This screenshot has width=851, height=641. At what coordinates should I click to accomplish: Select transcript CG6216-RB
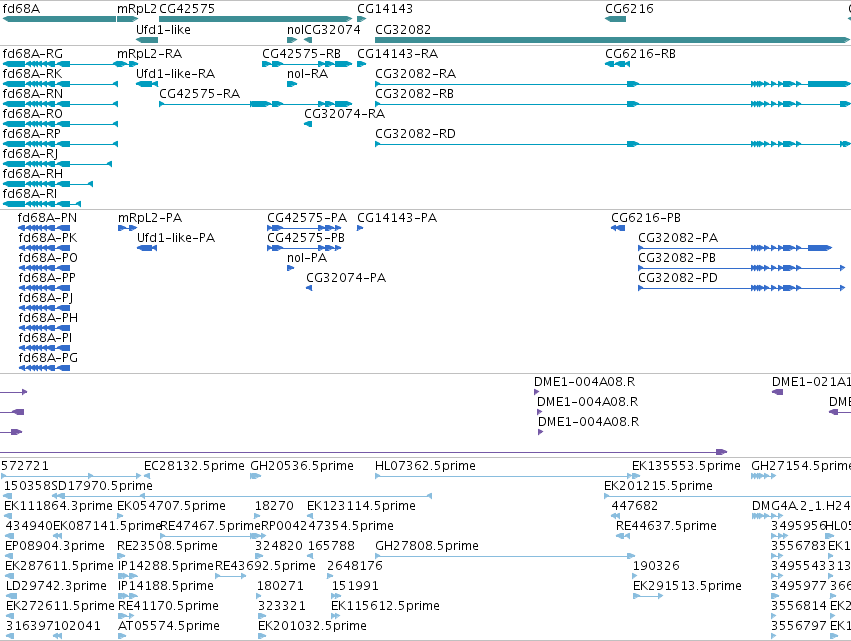[x=640, y=54]
